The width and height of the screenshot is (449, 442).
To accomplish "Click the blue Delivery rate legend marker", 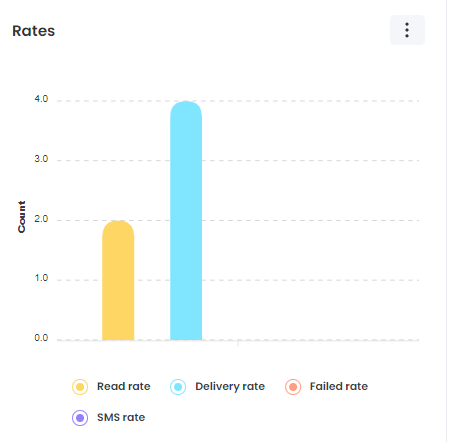I will point(178,387).
